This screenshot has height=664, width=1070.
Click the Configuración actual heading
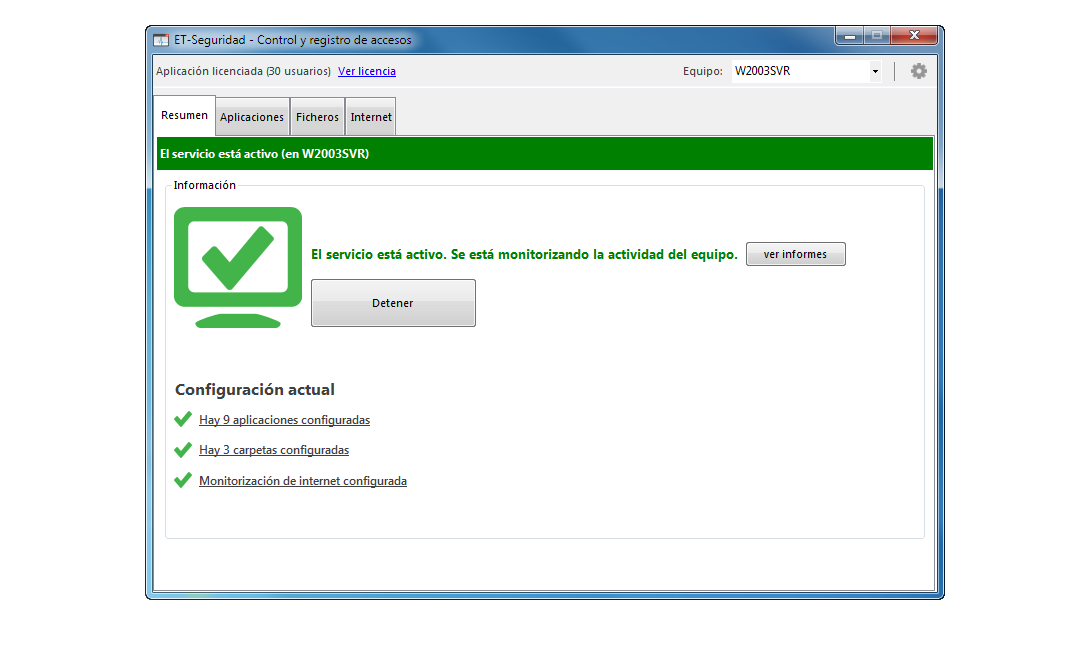coord(255,390)
